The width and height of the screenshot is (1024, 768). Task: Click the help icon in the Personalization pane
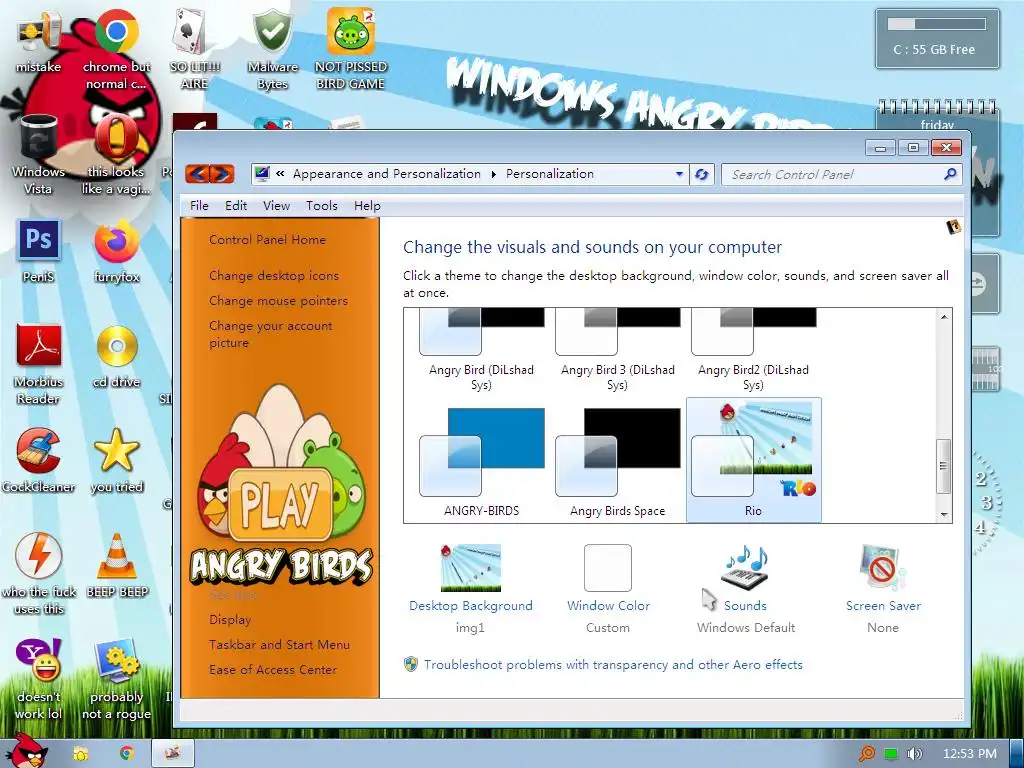click(953, 227)
